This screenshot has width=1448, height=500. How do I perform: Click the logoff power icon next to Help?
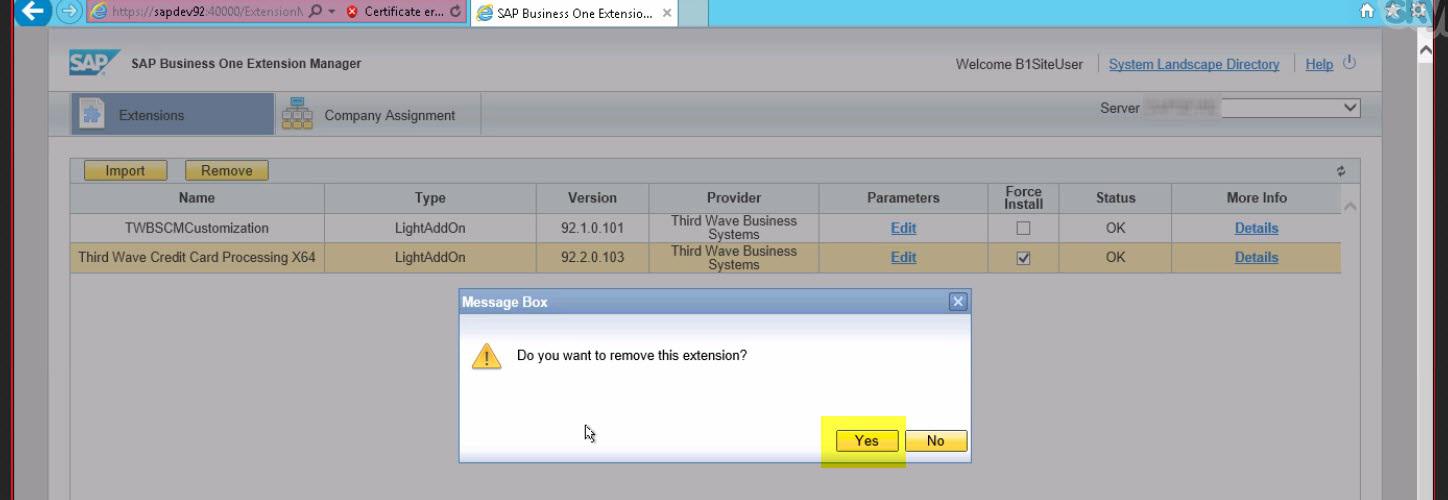[1349, 63]
